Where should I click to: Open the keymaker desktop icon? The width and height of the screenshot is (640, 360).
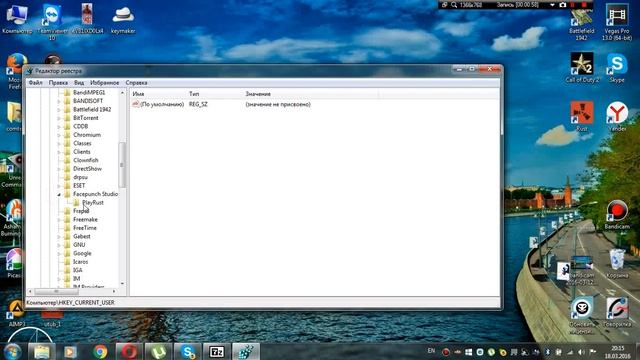point(123,19)
